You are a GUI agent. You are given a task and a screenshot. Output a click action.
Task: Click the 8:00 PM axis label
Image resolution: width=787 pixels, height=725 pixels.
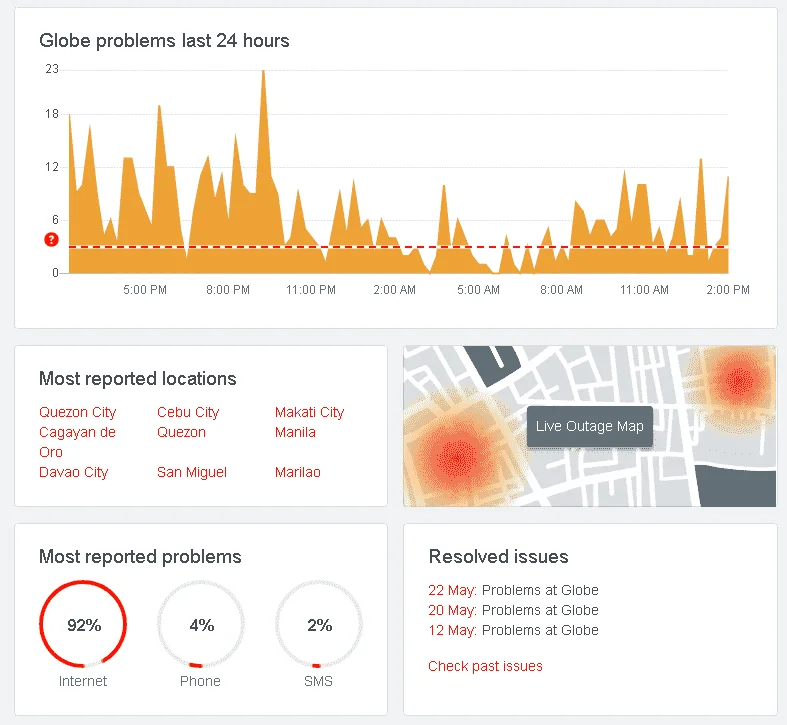click(x=228, y=290)
